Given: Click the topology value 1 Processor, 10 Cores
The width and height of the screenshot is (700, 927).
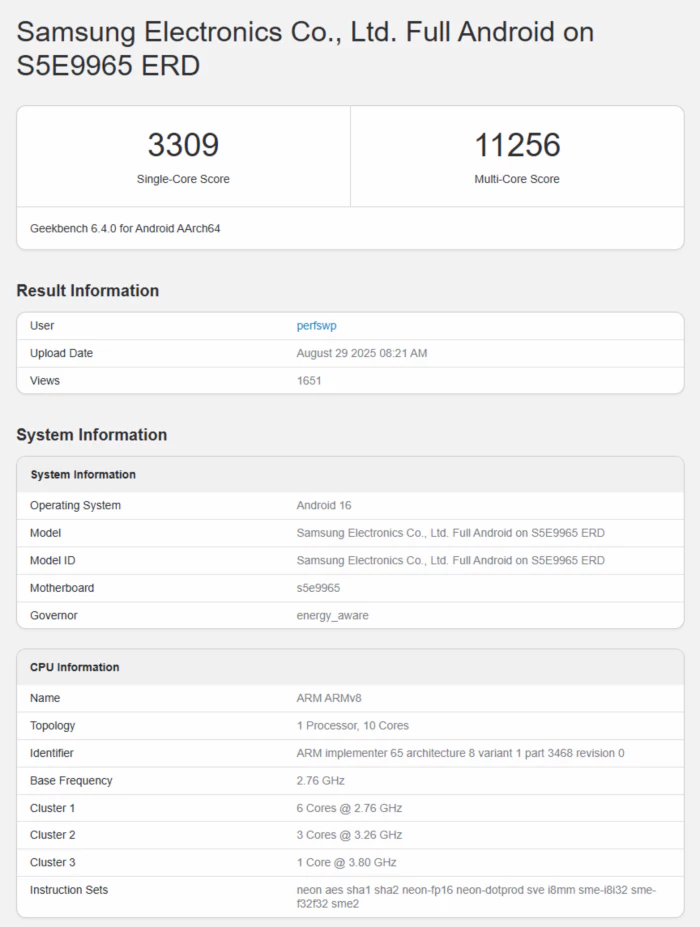Looking at the screenshot, I should pyautogui.click(x=352, y=725).
